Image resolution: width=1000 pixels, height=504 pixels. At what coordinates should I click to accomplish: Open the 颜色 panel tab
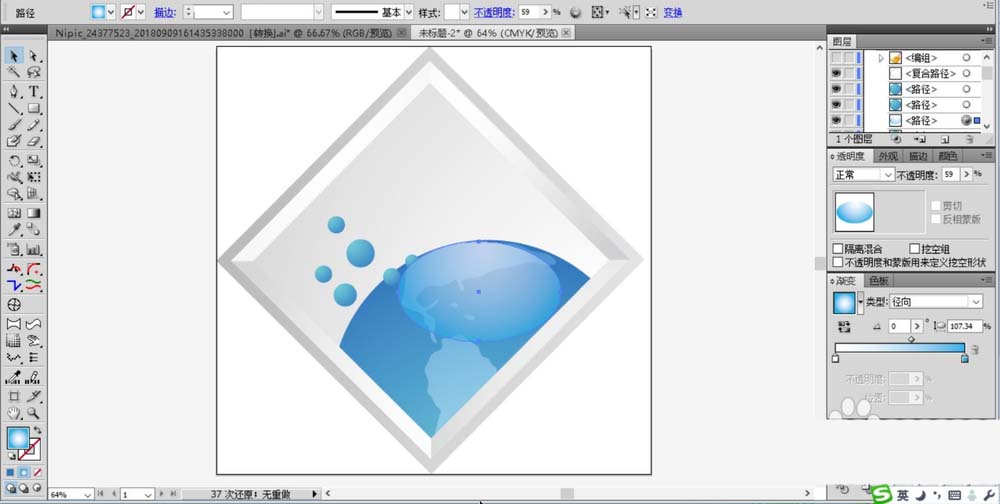948,156
